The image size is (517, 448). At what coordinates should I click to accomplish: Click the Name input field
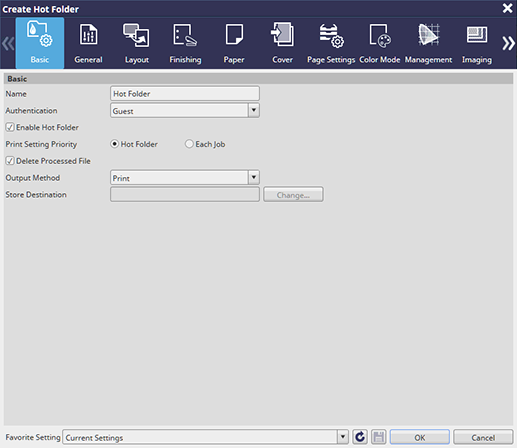coord(185,93)
